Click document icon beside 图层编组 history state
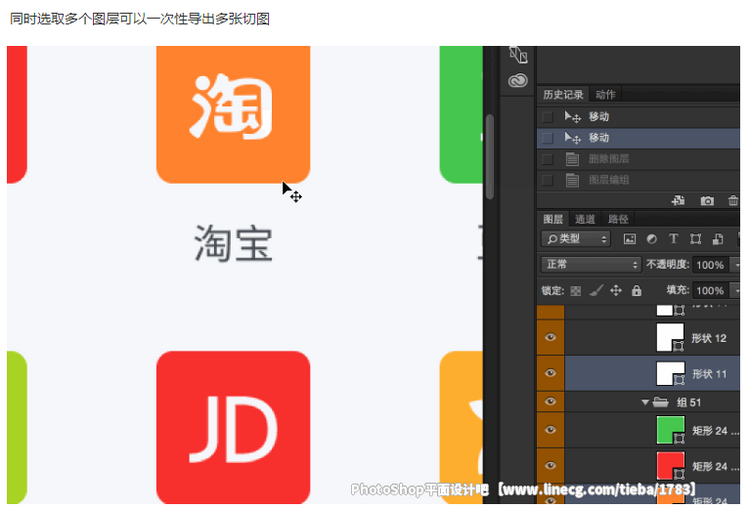 point(572,180)
